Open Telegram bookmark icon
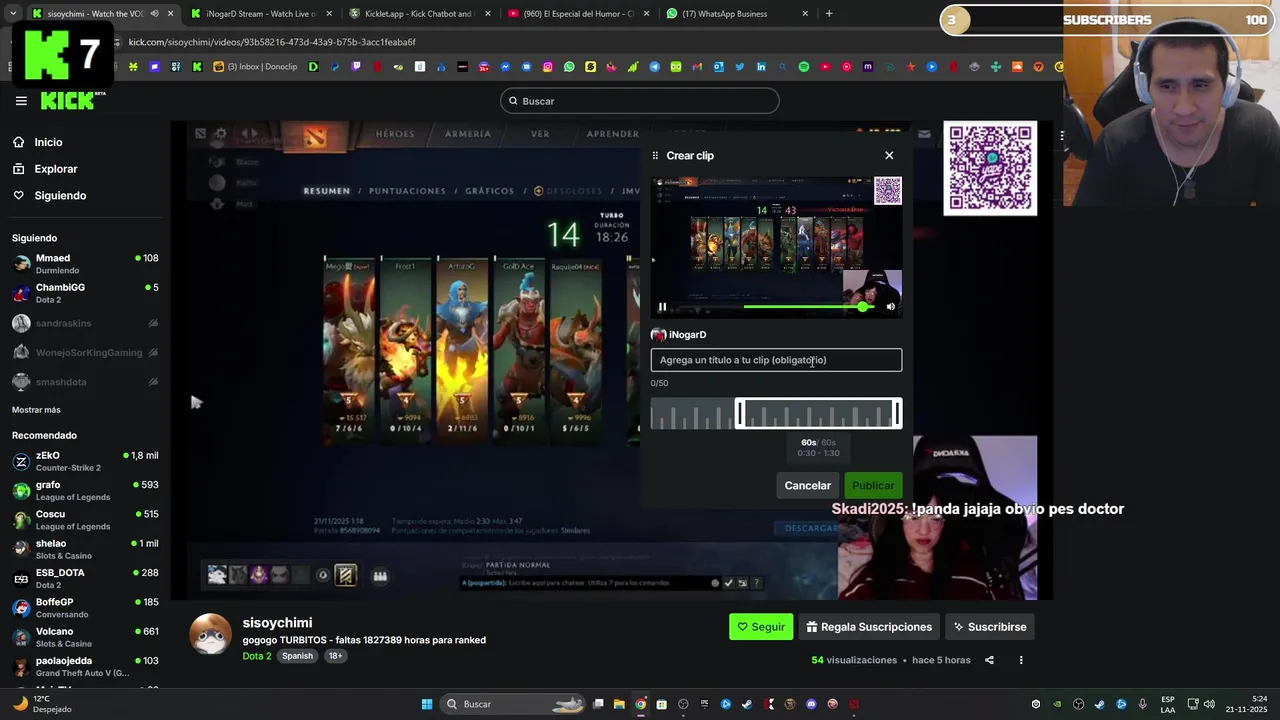Screen dimensions: 1280x720 654,67
